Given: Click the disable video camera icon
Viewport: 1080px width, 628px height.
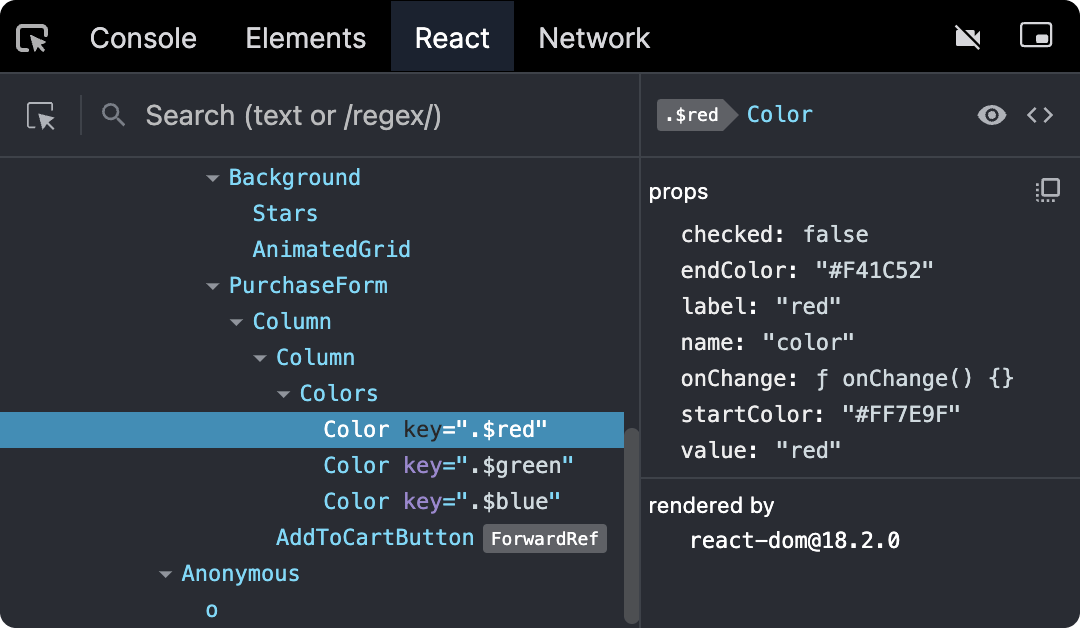Looking at the screenshot, I should pyautogui.click(x=967, y=38).
